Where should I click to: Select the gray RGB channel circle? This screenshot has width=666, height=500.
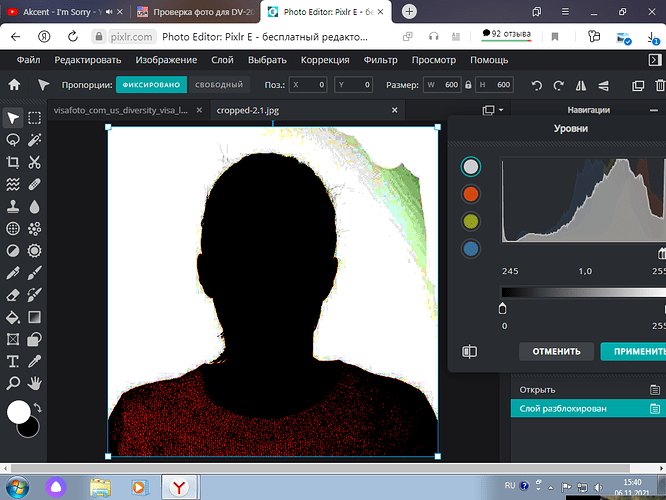click(471, 167)
